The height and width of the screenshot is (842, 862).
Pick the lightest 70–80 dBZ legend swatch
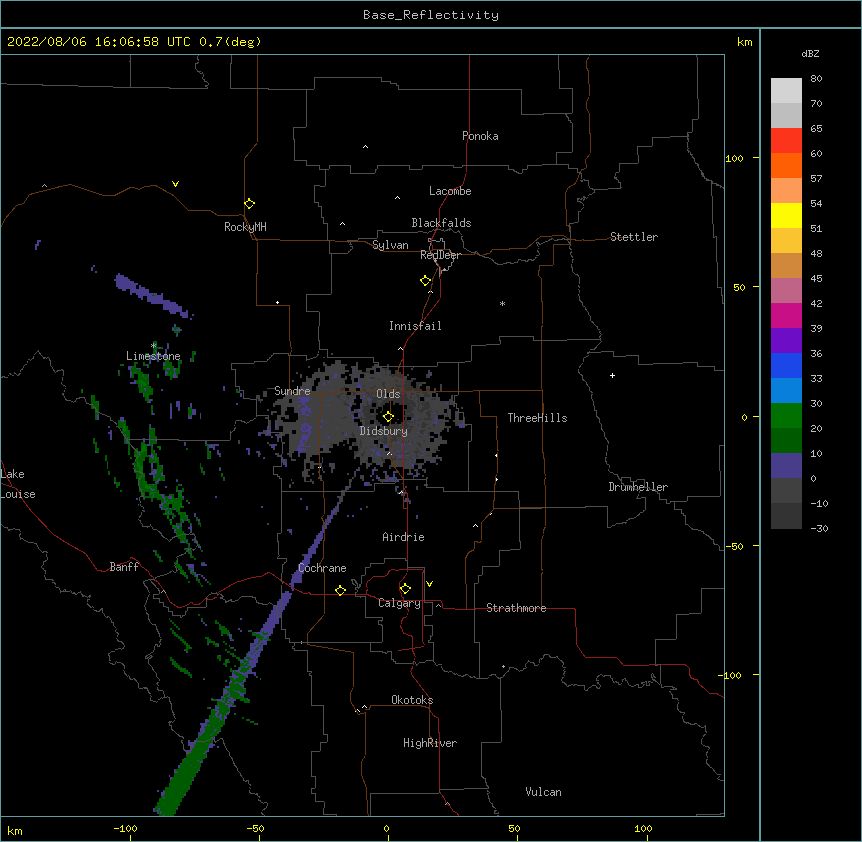(786, 91)
